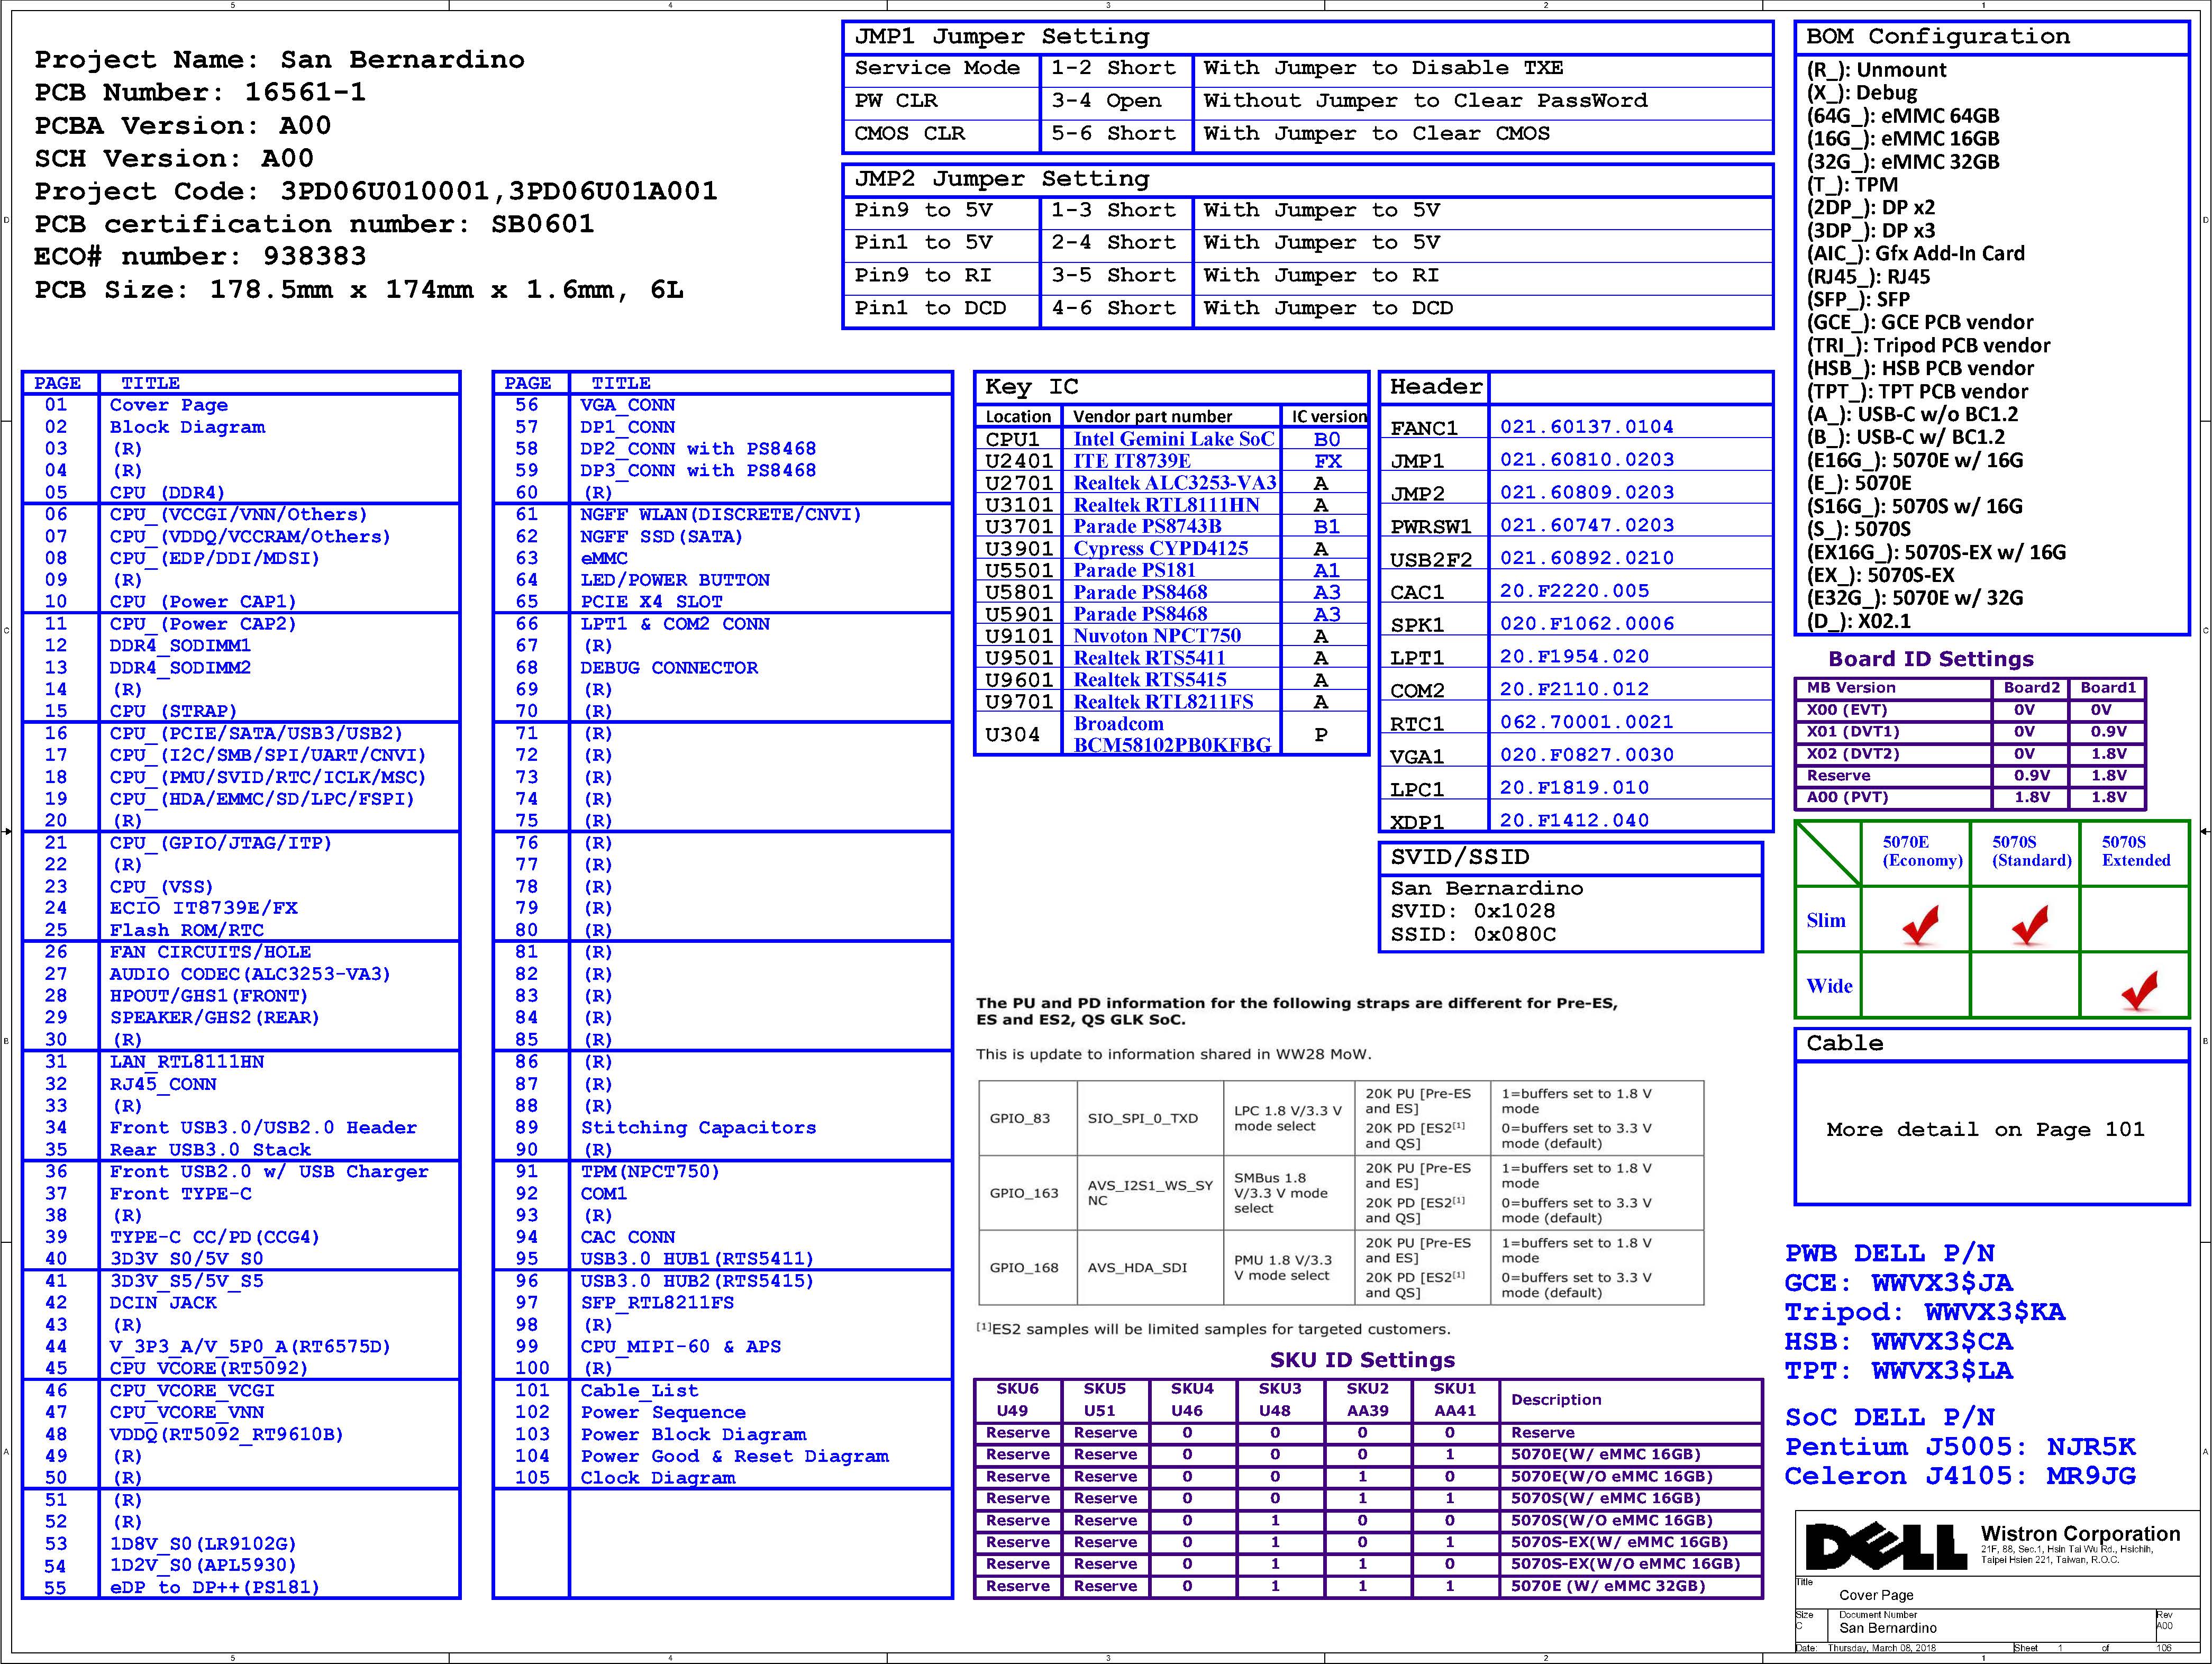Click the 'Power Sequence' page title
2212x1664 pixels.
point(663,1413)
